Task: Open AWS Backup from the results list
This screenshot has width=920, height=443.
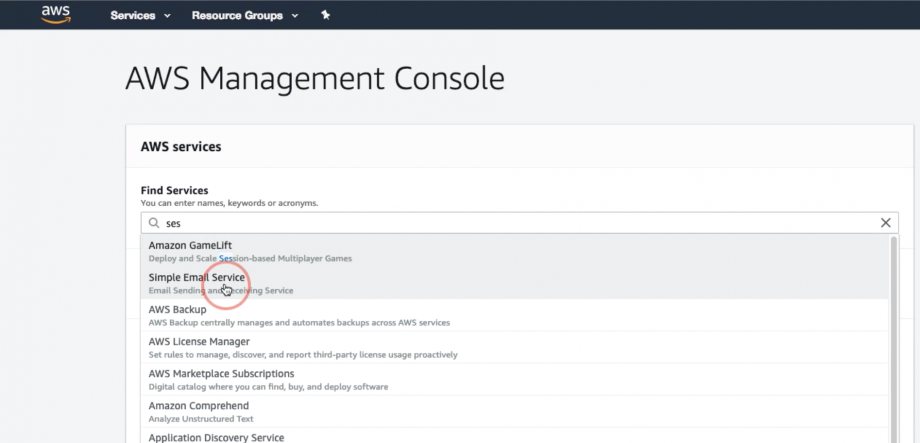Action: click(177, 310)
